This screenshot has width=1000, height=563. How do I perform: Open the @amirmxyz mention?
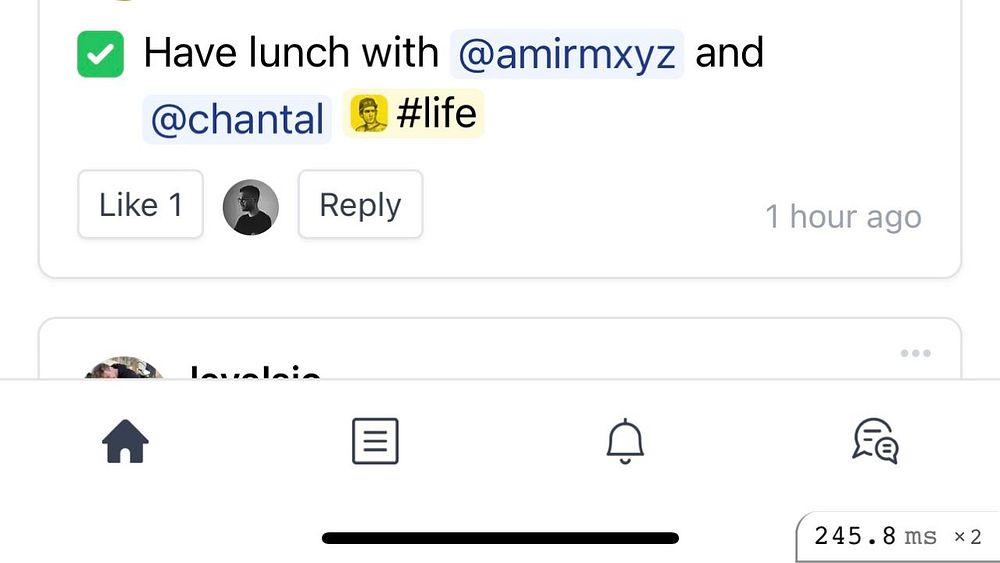pos(567,54)
